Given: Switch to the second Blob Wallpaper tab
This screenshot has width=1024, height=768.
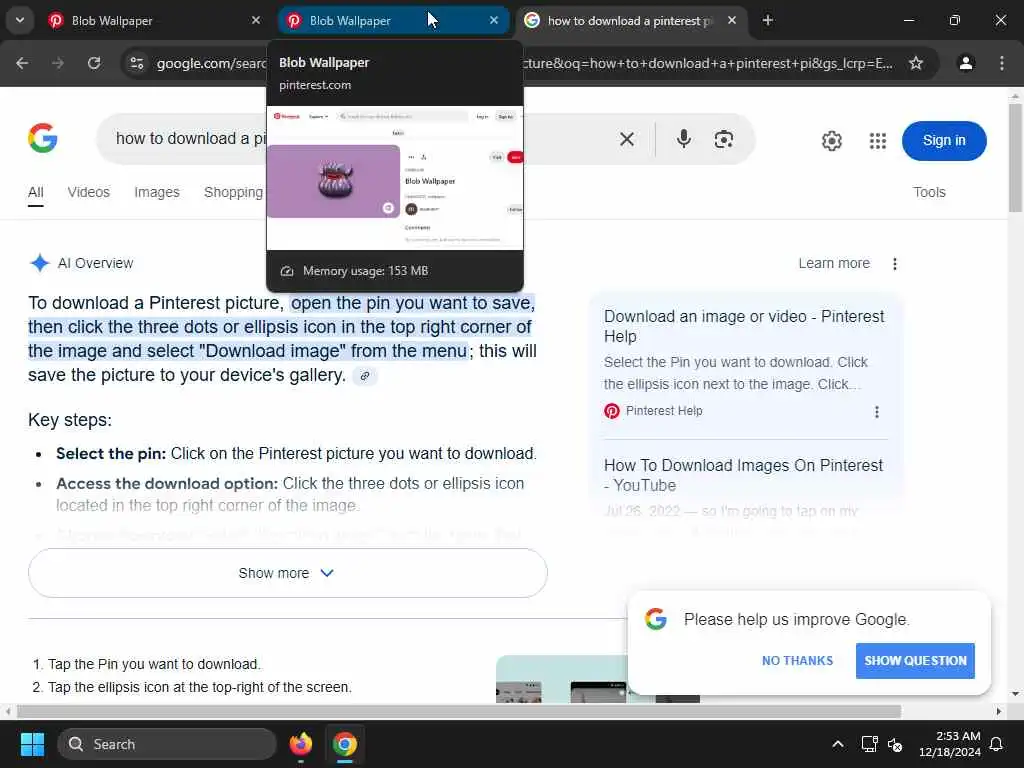Looking at the screenshot, I should tap(394, 20).
